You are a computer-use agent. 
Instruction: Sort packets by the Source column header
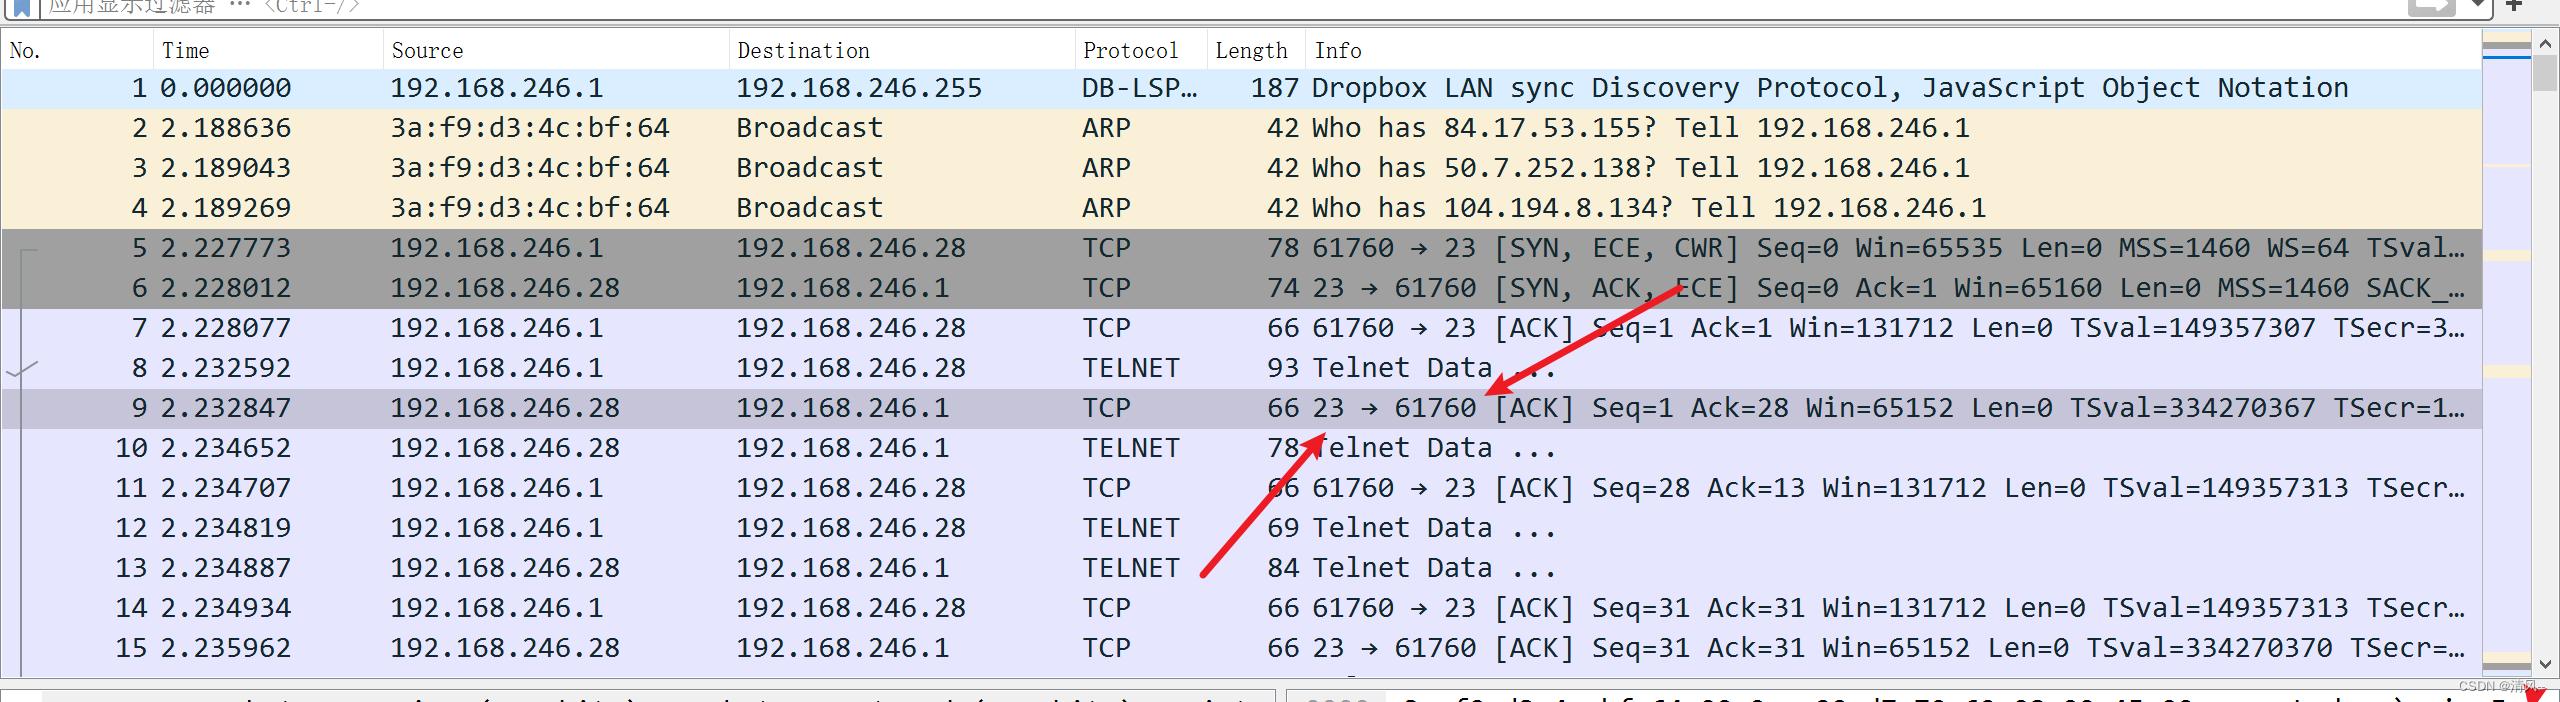click(x=556, y=50)
